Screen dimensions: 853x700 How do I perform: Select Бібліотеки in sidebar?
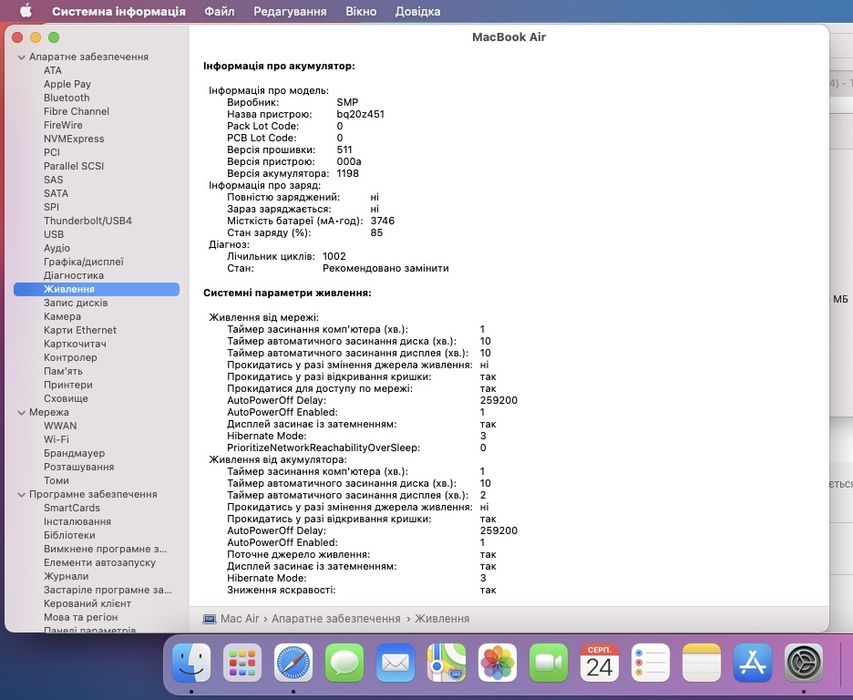70,535
